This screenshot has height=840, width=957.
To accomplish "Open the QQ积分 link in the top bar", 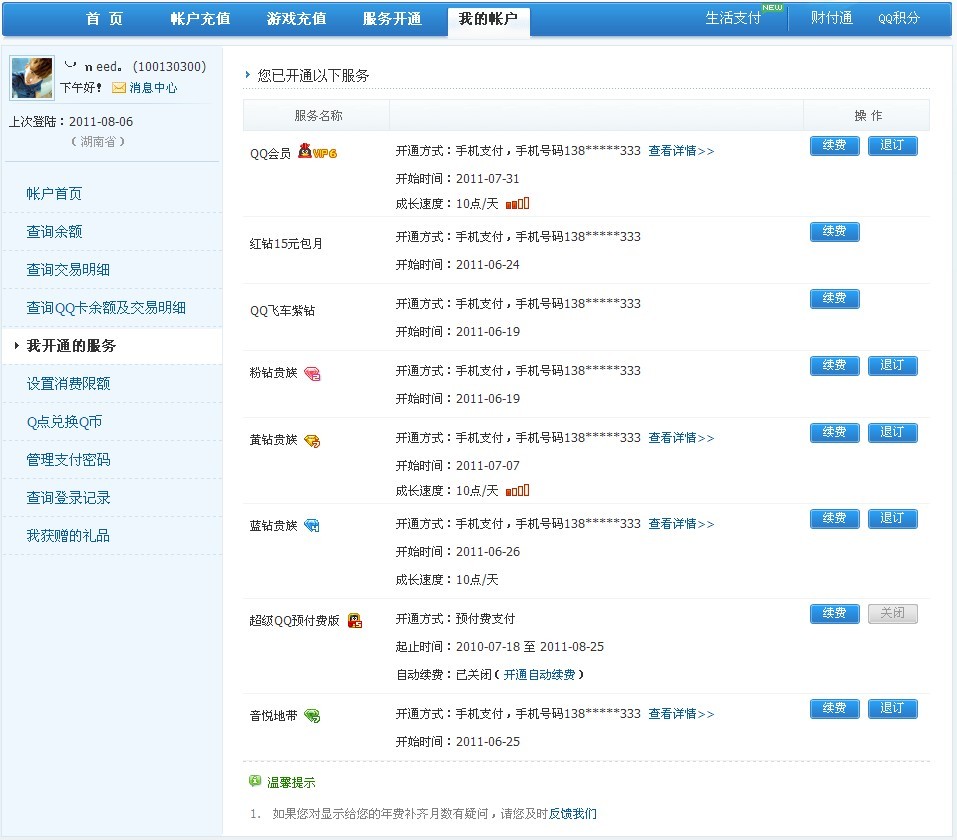I will pyautogui.click(x=899, y=18).
